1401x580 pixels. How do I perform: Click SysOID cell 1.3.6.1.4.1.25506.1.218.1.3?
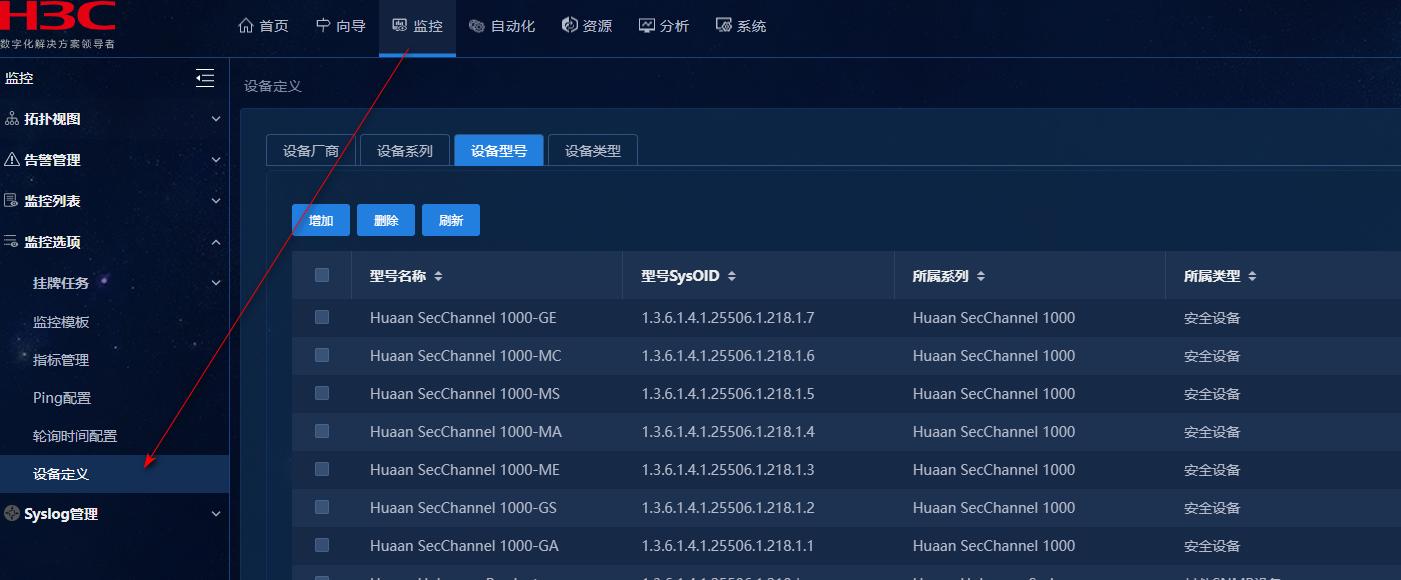coord(728,470)
